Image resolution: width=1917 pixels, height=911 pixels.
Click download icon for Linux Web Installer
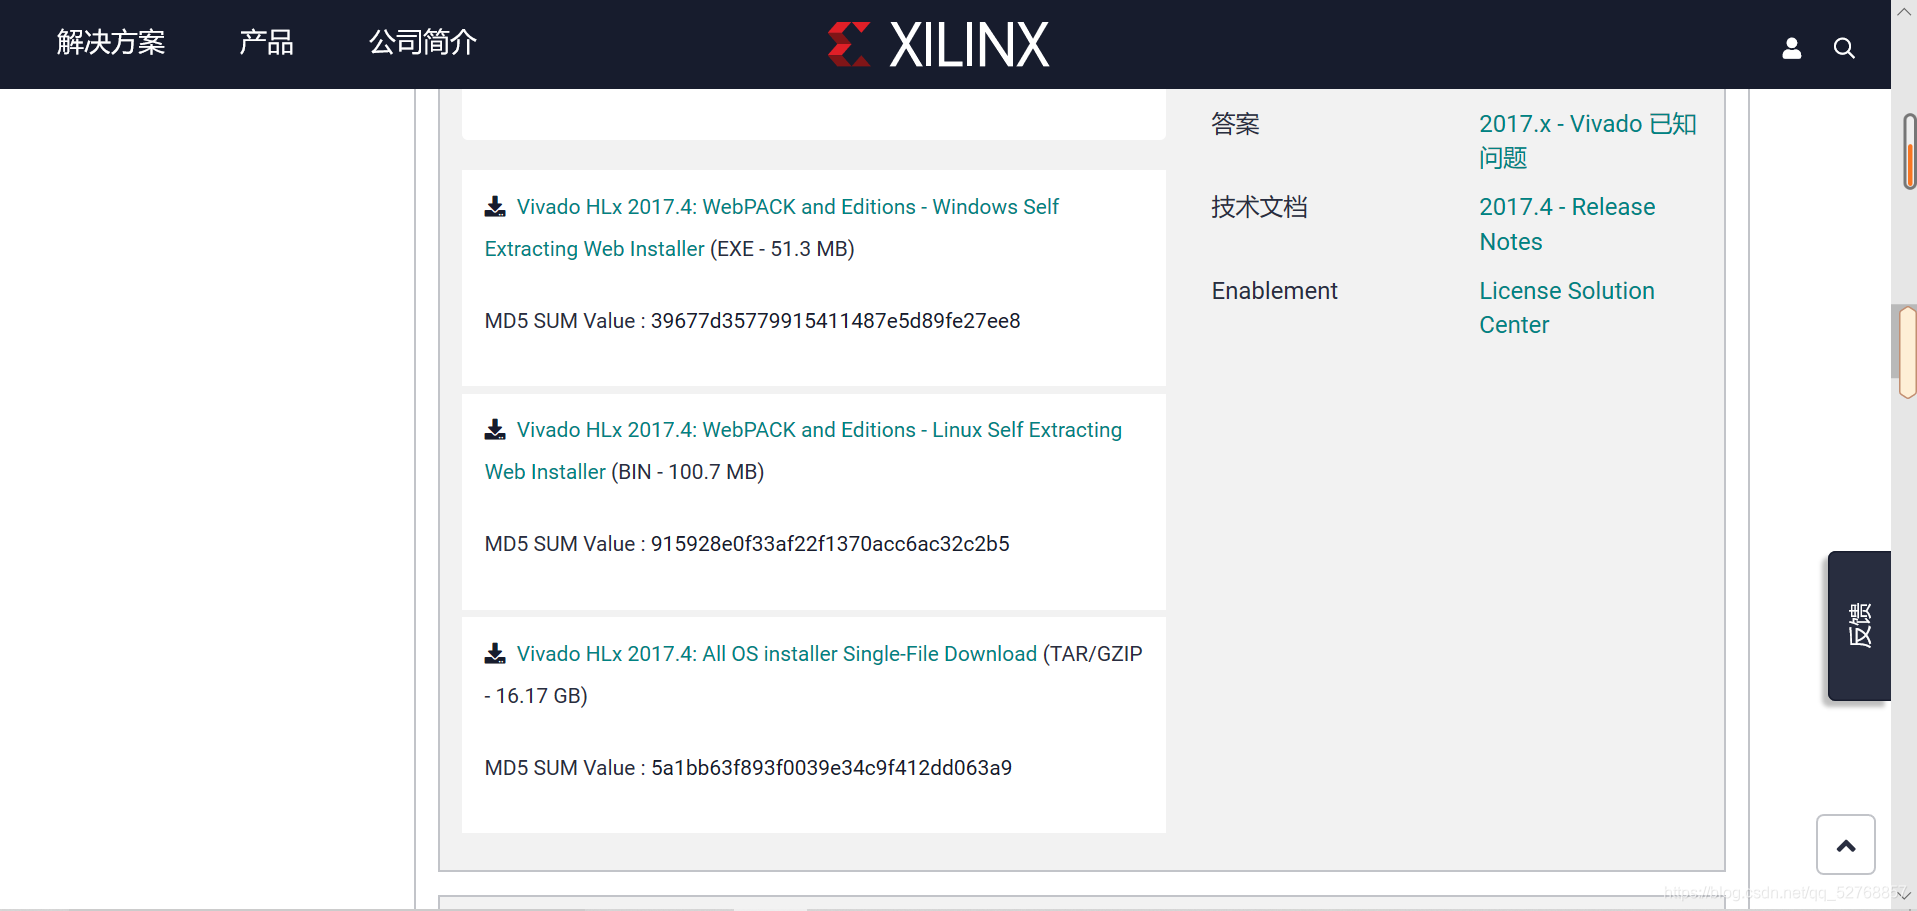tap(495, 430)
